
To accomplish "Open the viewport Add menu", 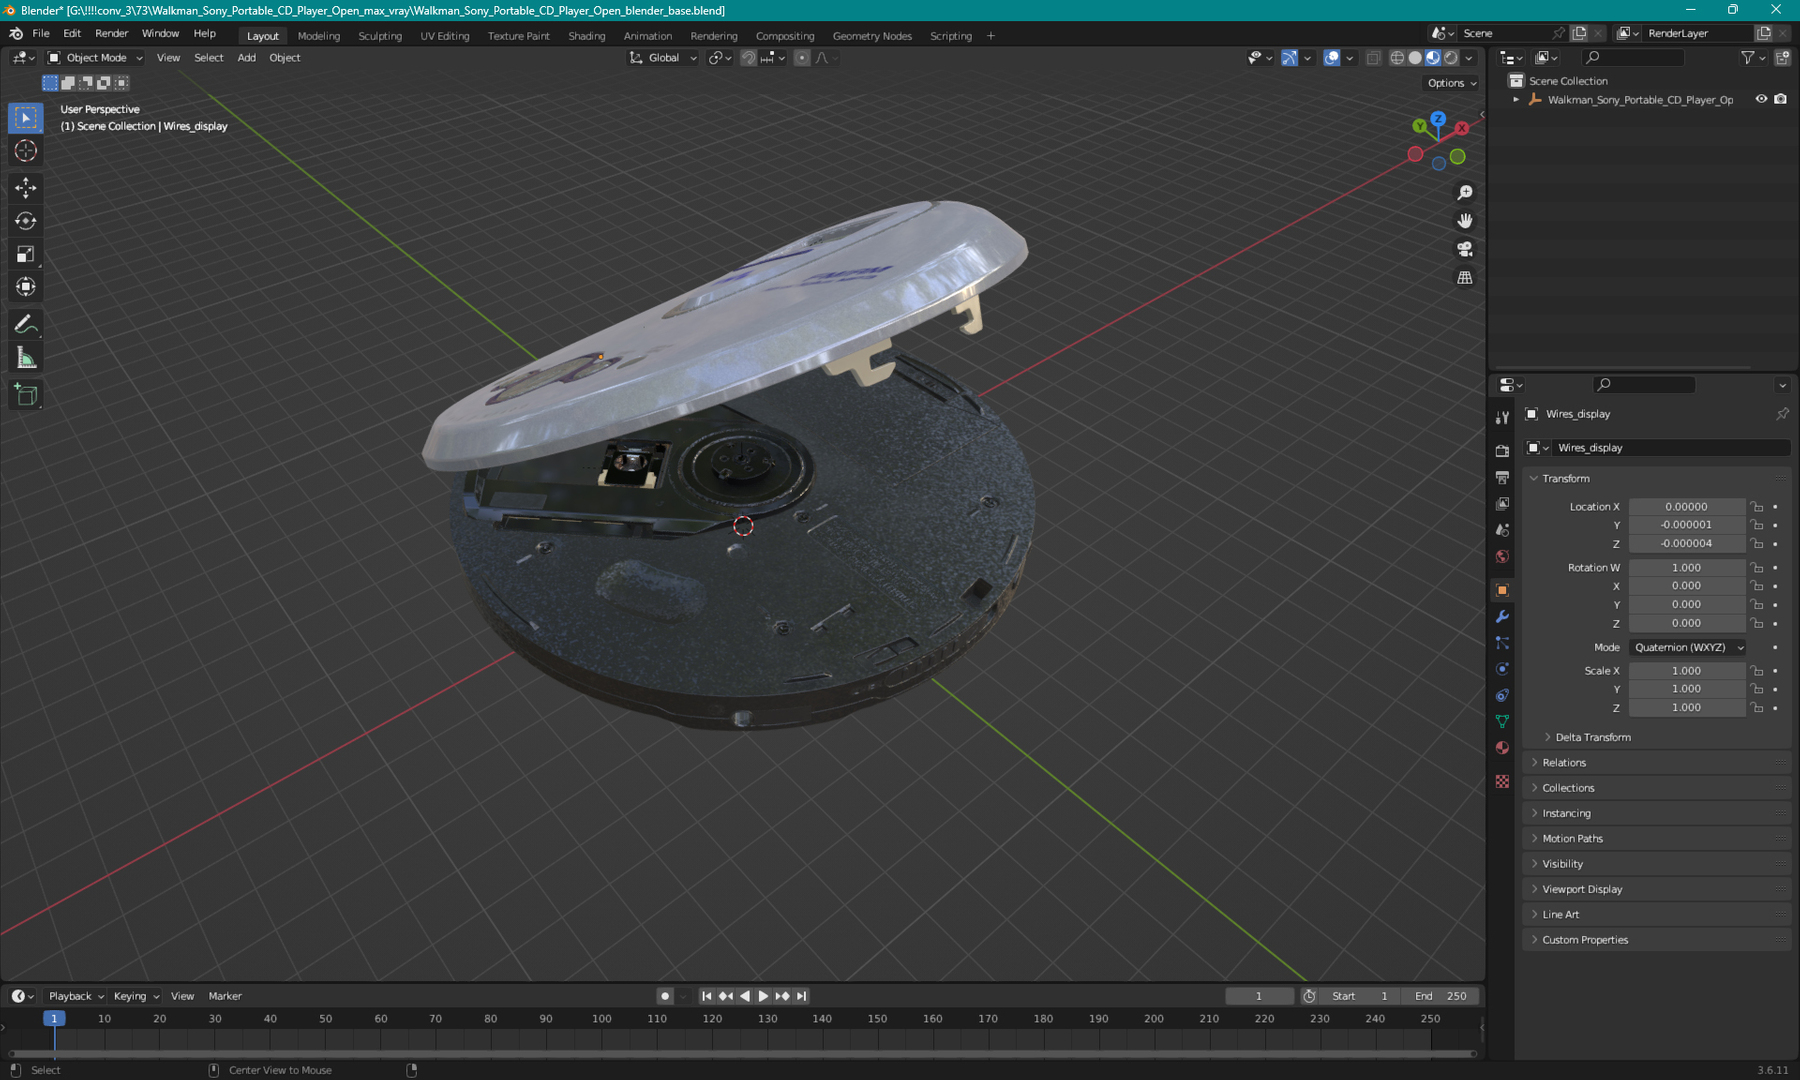I will [246, 58].
